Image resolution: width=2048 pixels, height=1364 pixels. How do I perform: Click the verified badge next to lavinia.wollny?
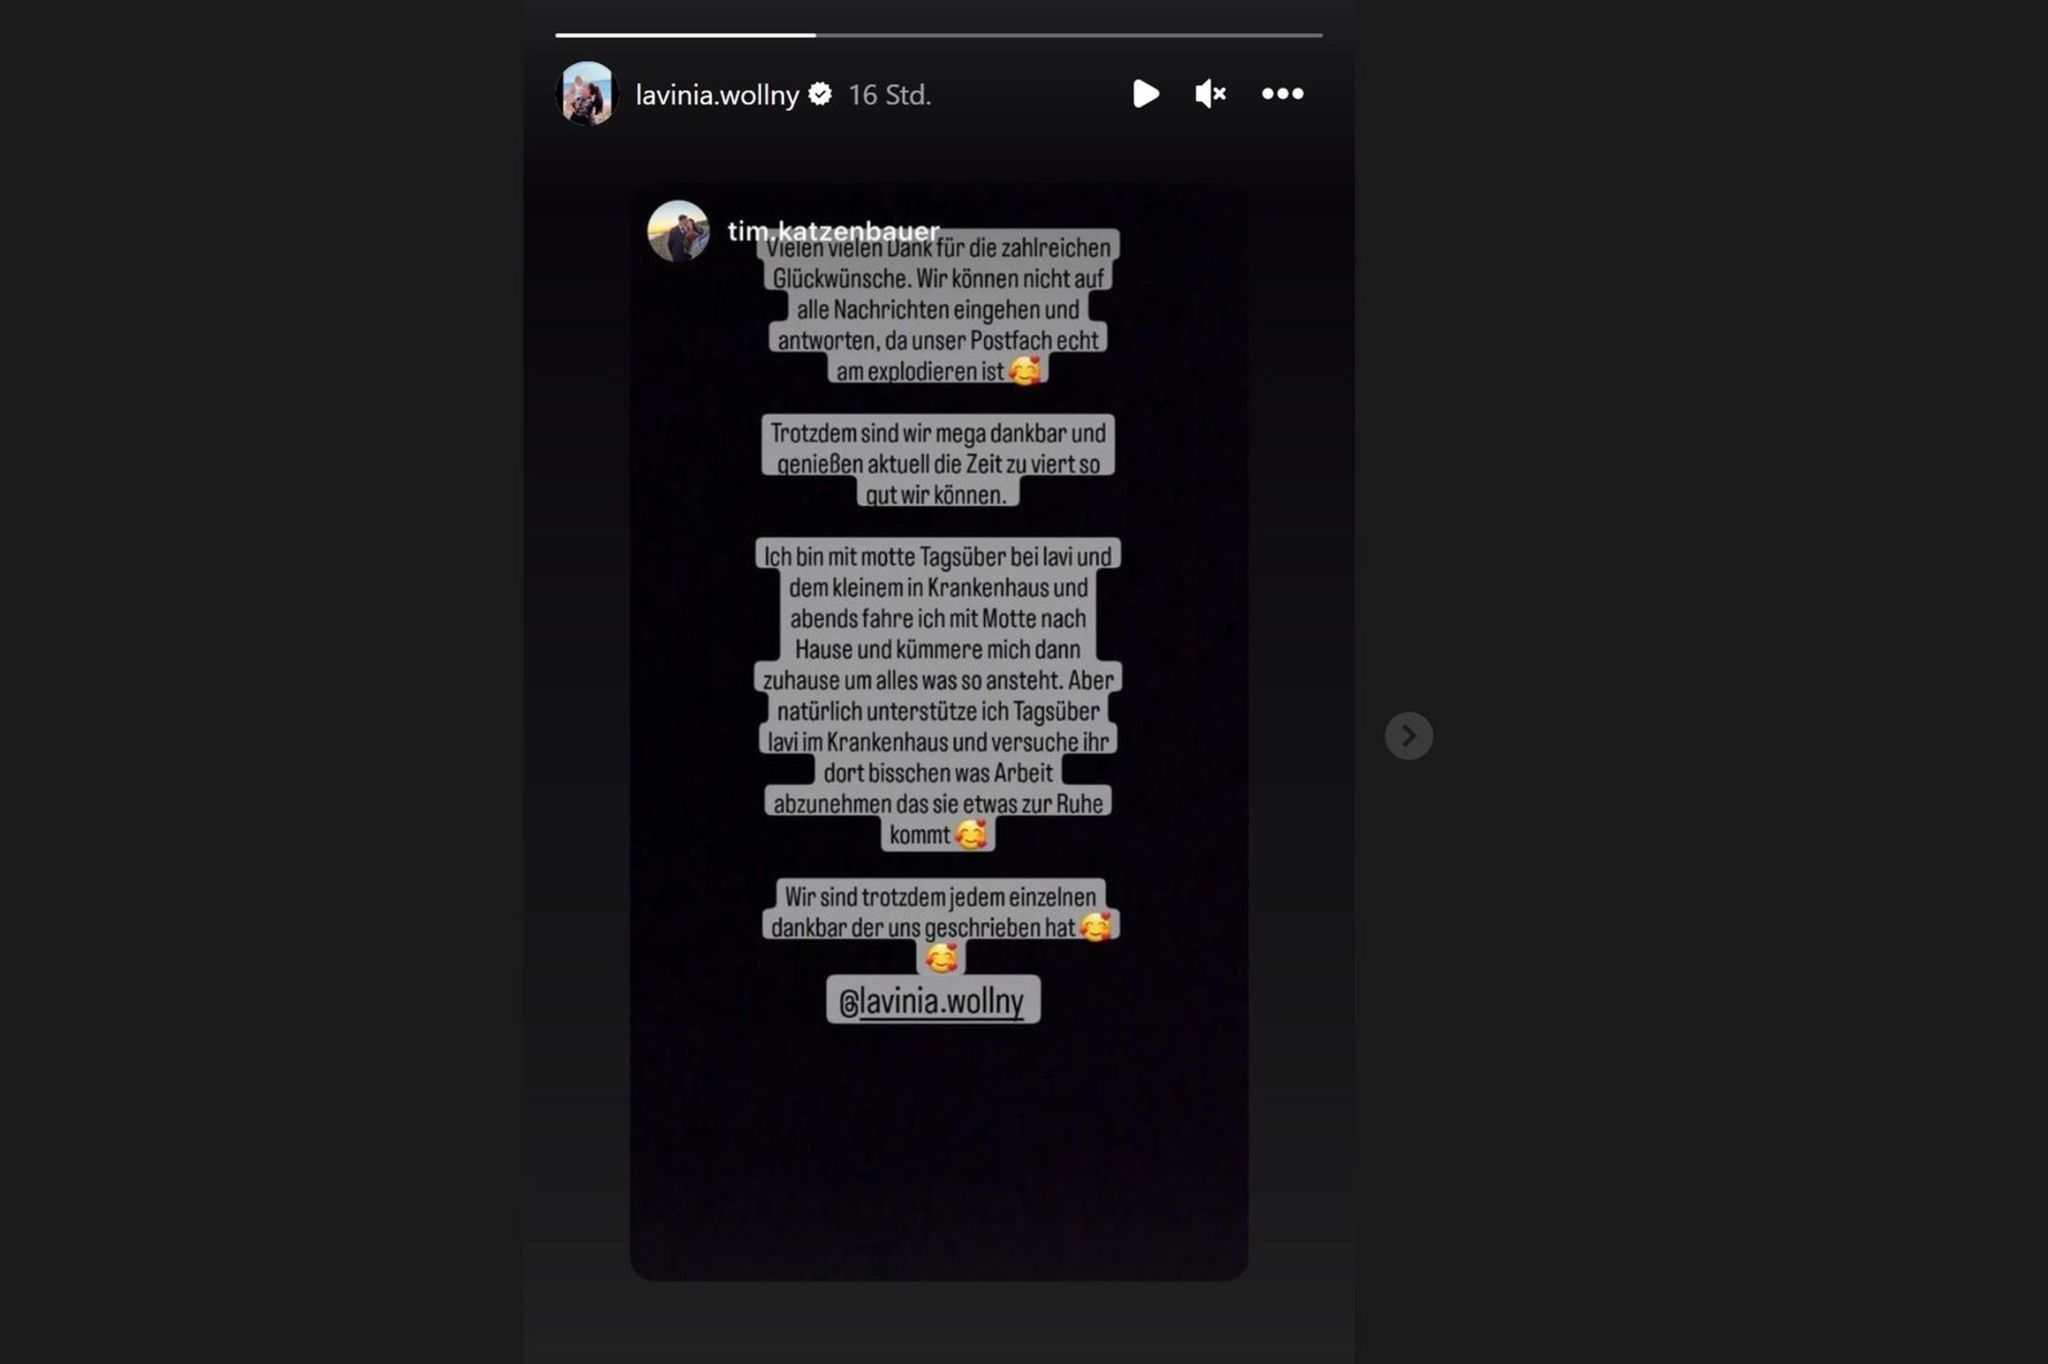[820, 94]
